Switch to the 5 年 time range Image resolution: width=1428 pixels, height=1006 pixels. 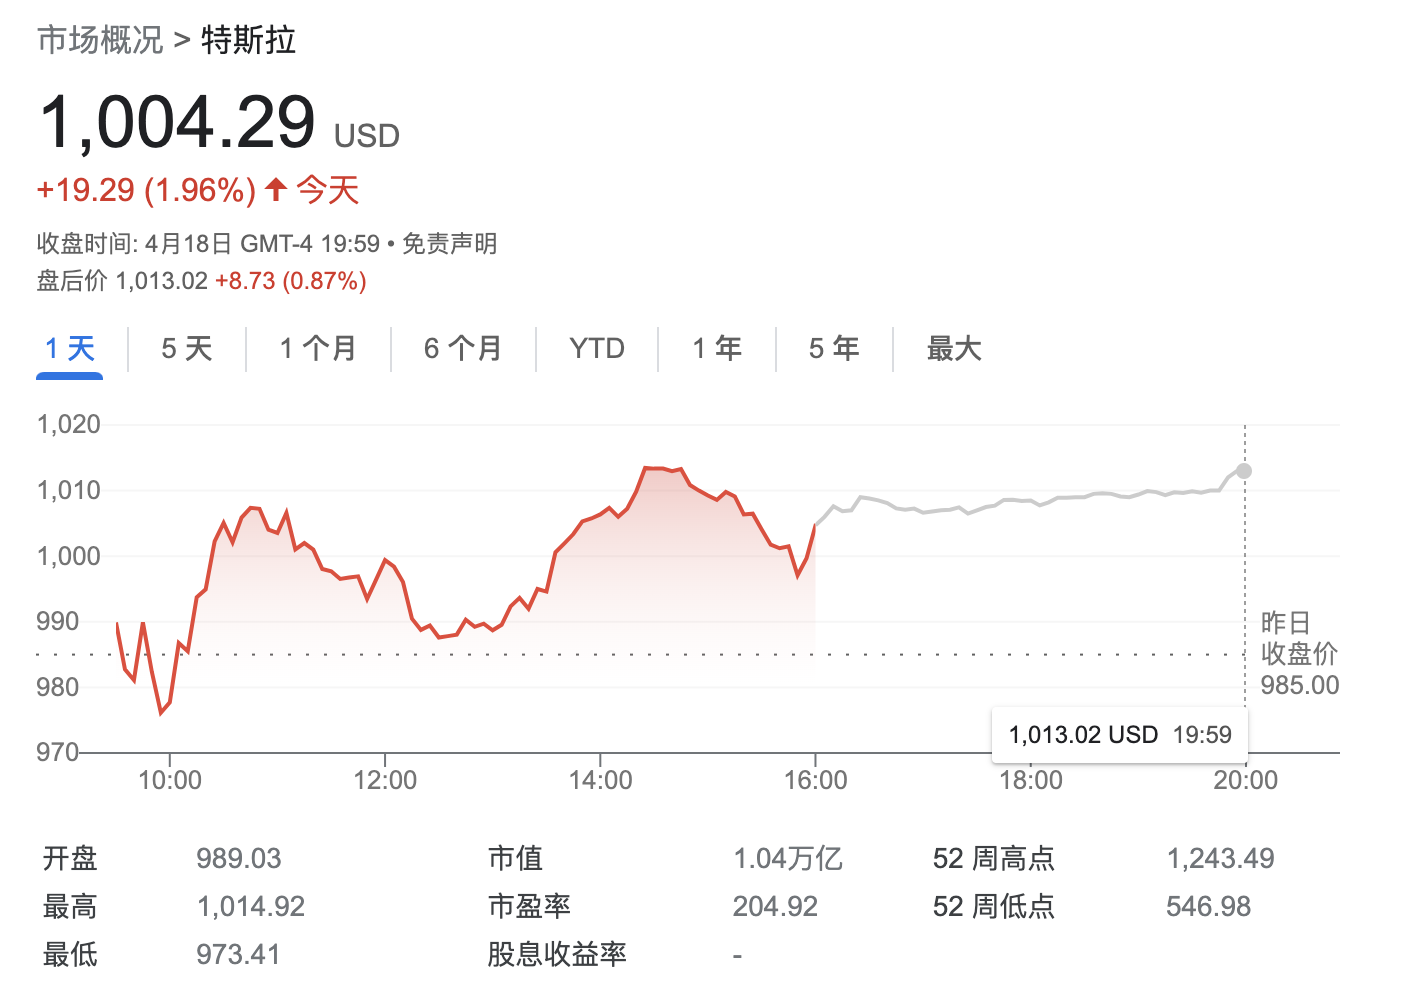click(x=833, y=348)
